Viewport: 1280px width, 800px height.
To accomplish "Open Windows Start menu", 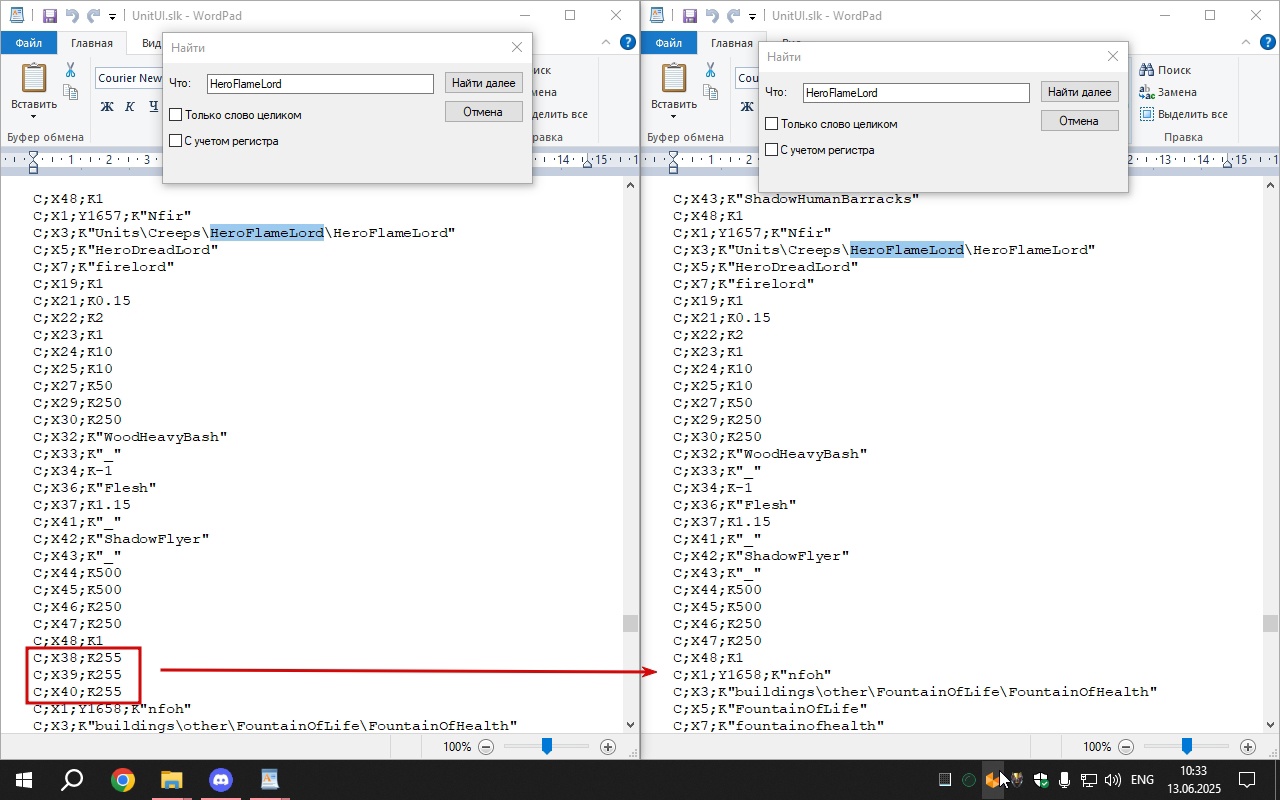I will 23,780.
